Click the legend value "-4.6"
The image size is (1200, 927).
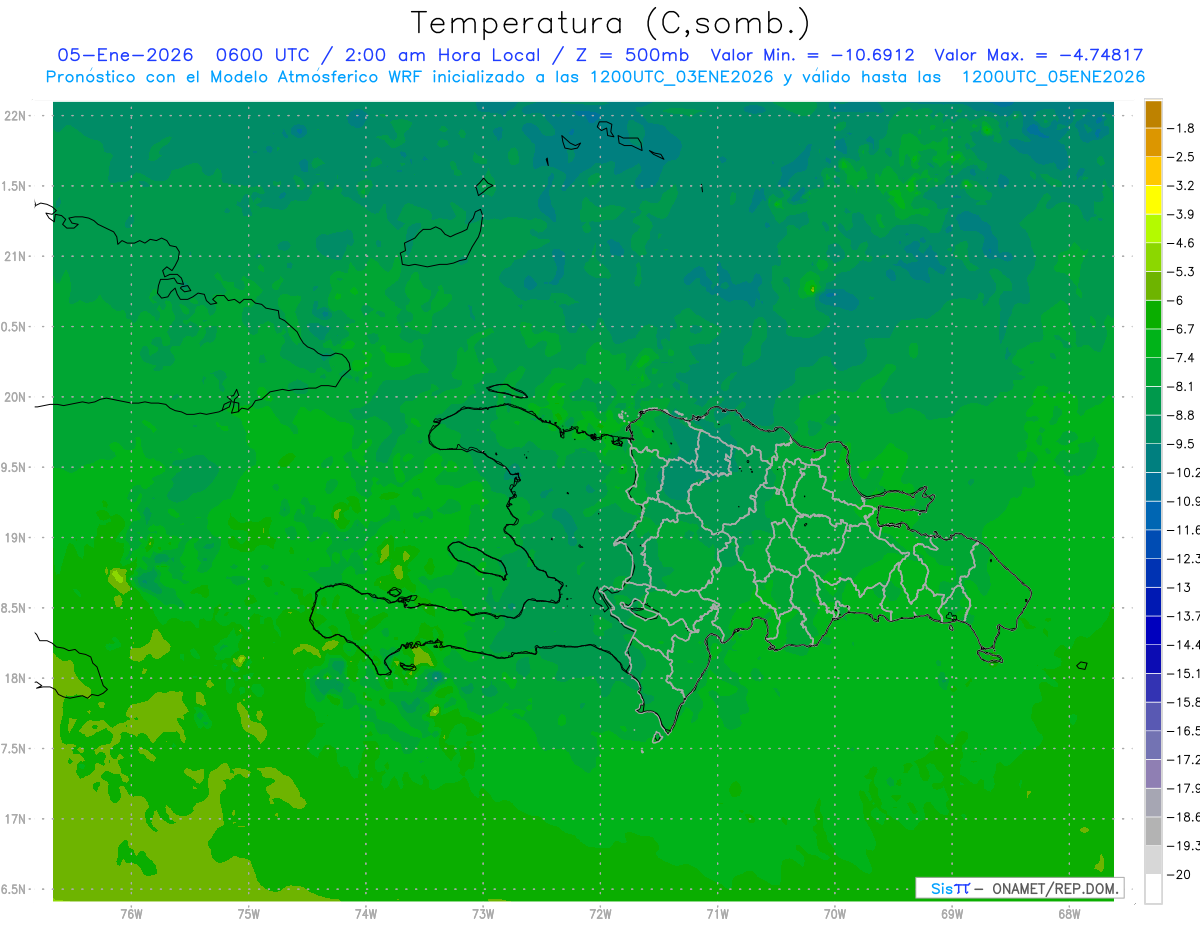[x=1181, y=243]
